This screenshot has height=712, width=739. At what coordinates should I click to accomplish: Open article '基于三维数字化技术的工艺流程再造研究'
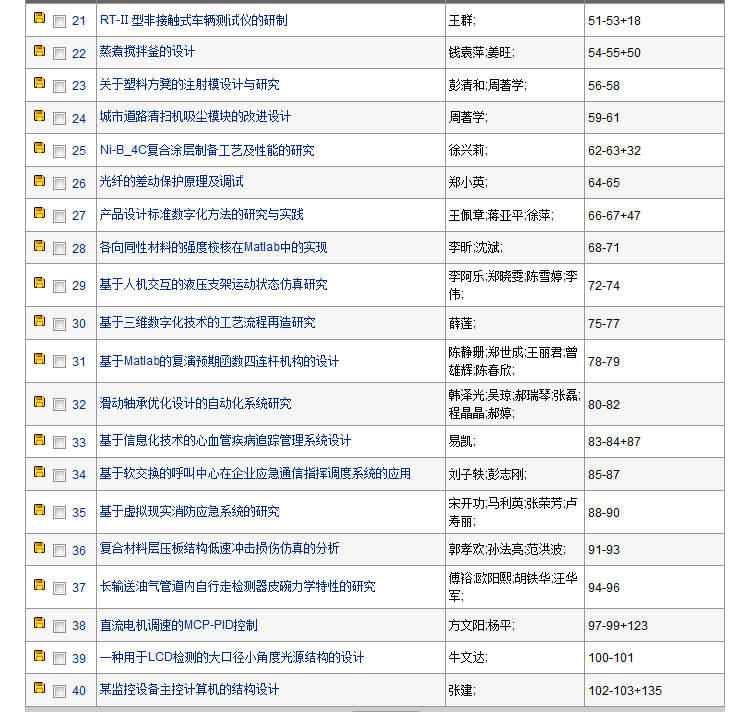click(x=207, y=323)
